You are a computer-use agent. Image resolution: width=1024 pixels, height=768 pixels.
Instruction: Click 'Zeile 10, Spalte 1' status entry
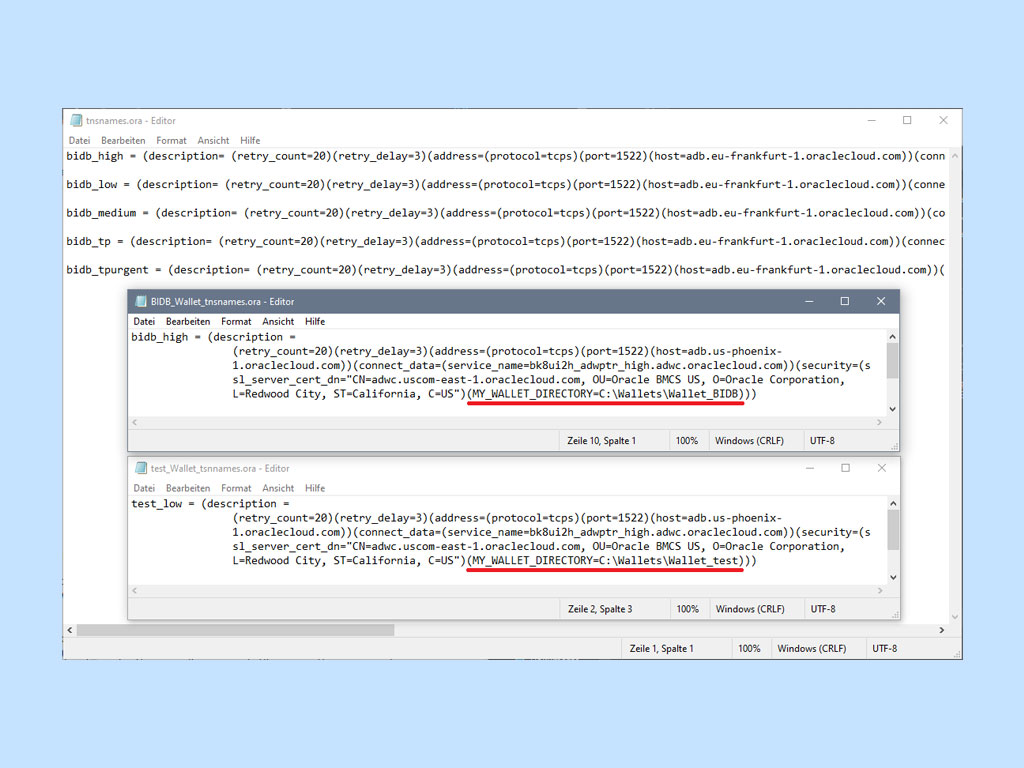(x=601, y=441)
